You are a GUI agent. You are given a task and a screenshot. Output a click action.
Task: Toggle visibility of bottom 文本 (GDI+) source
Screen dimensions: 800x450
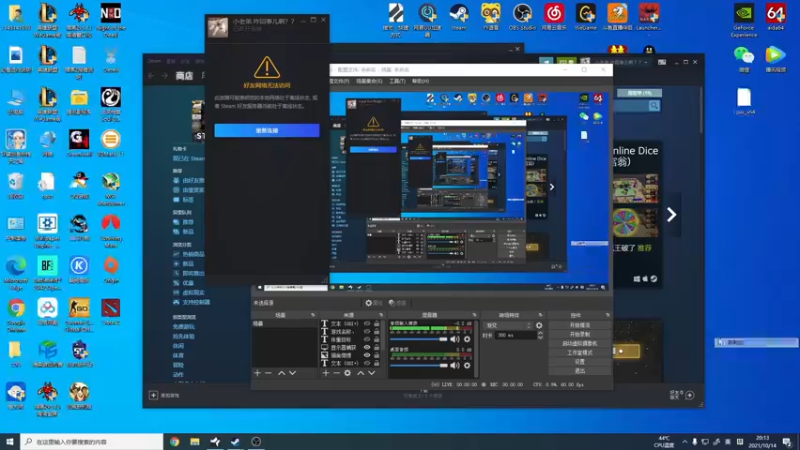[367, 363]
